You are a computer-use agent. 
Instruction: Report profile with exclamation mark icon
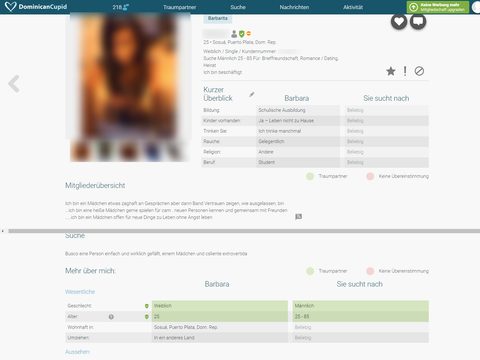(x=405, y=71)
